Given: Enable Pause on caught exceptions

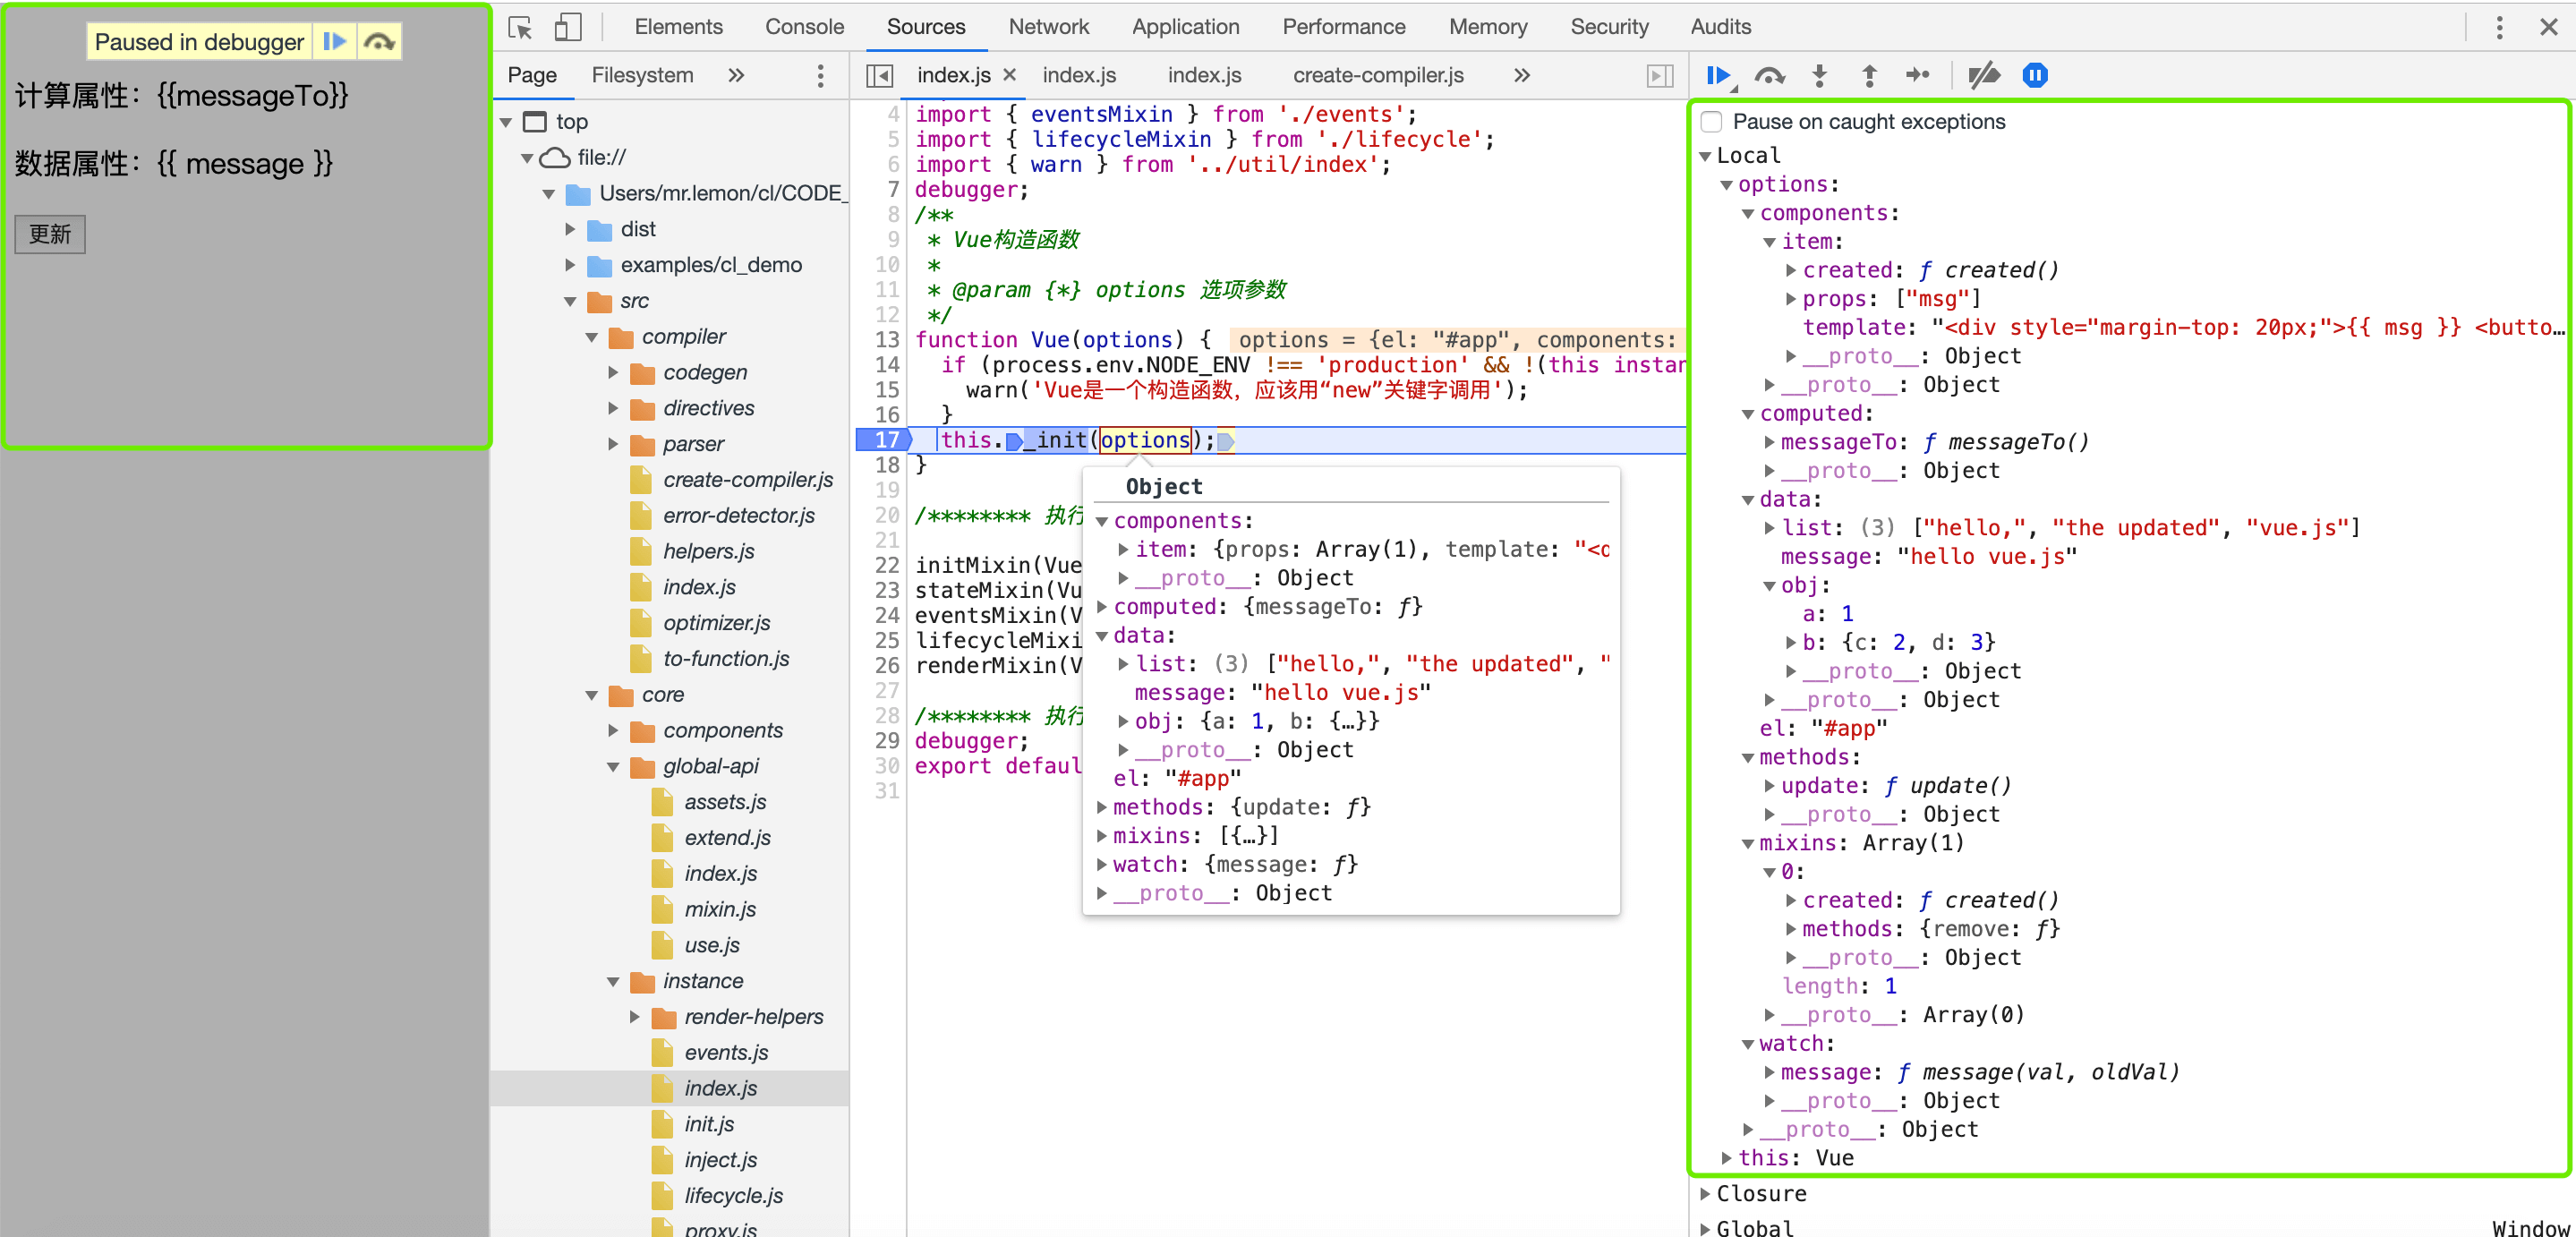Looking at the screenshot, I should coord(1712,121).
